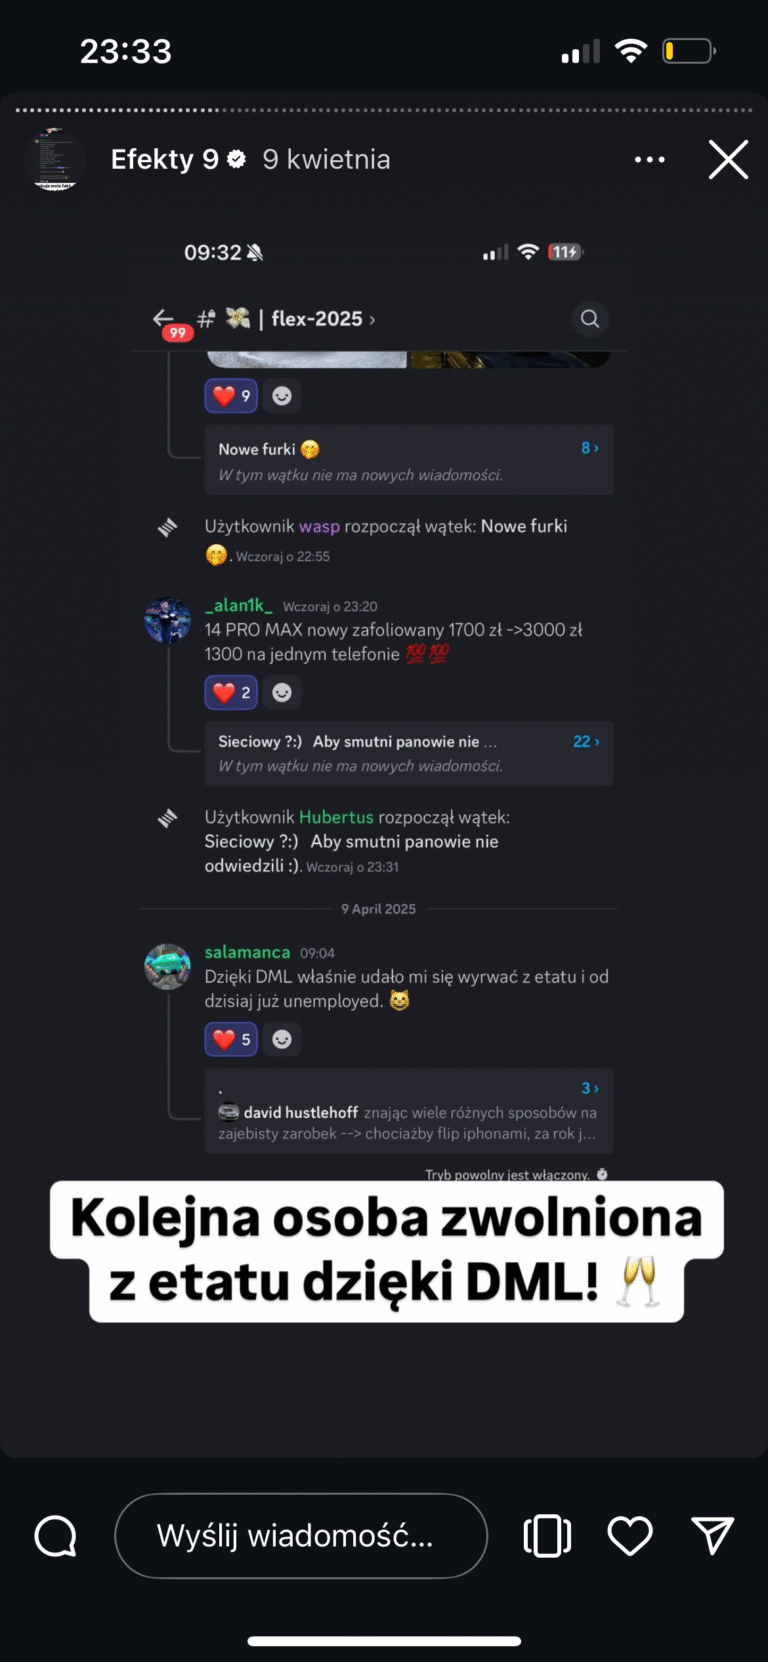The width and height of the screenshot is (768, 1662).
Task: Toggle heart reaction on _alan1k_ message
Action: [x=232, y=692]
